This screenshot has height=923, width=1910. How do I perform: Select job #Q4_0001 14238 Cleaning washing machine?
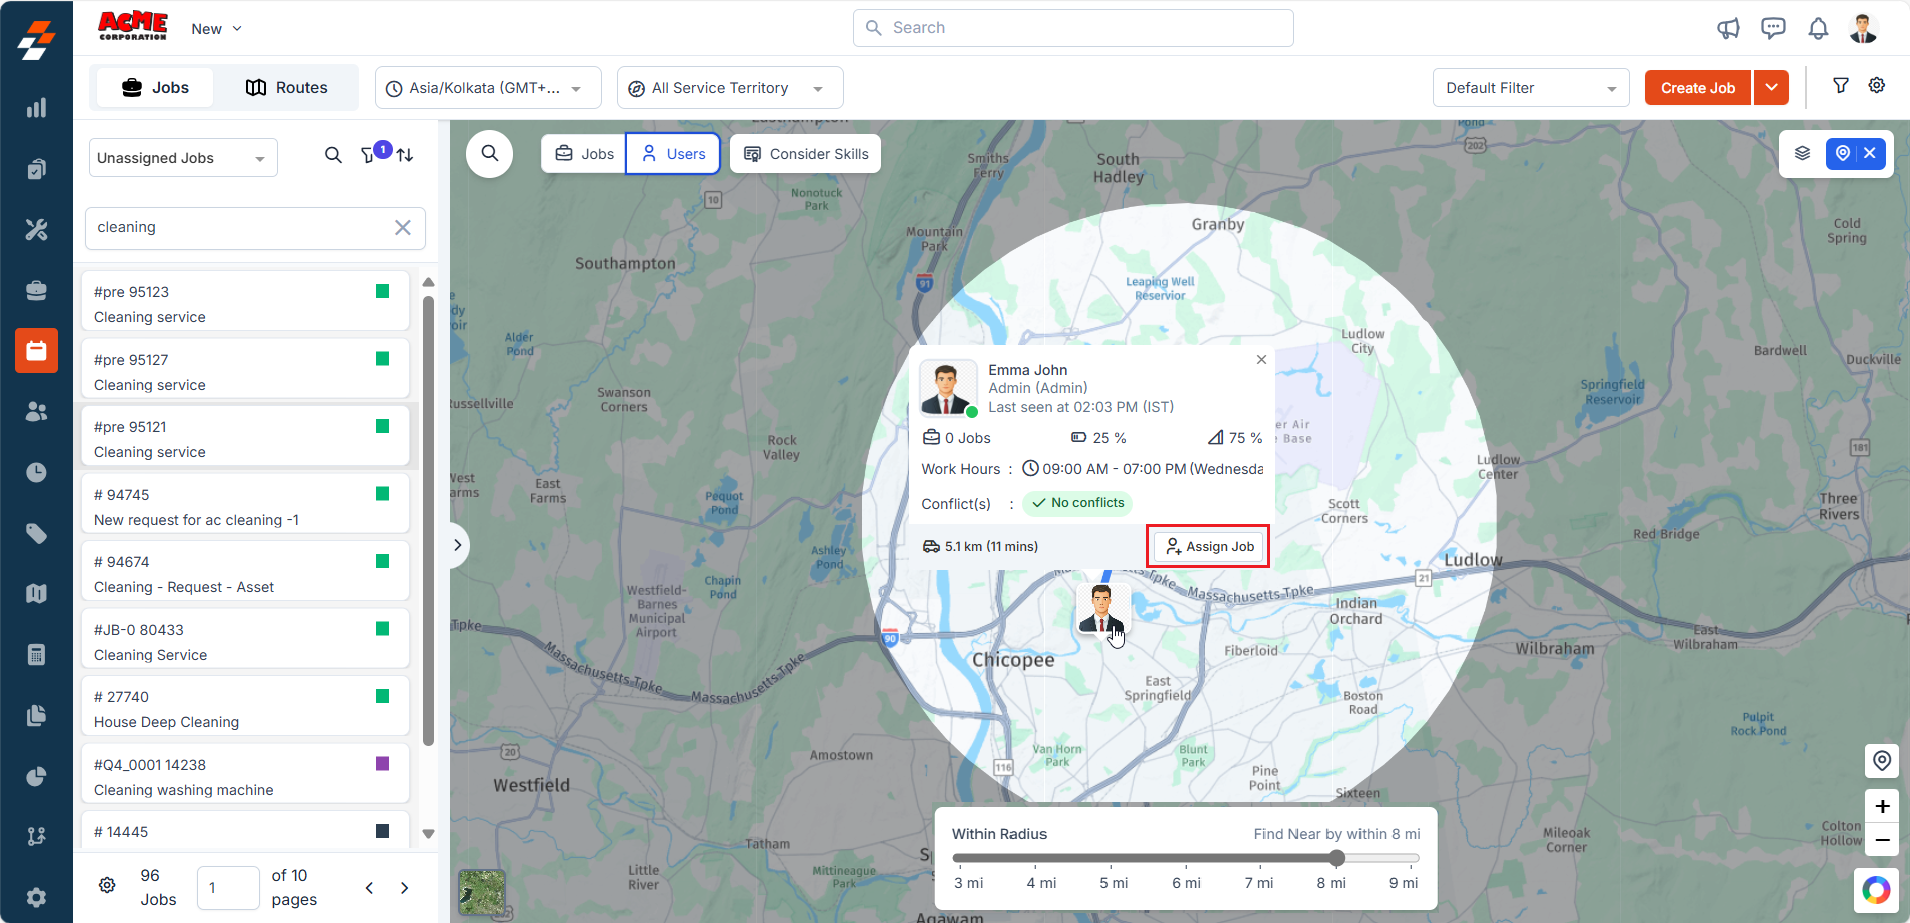[x=245, y=773]
